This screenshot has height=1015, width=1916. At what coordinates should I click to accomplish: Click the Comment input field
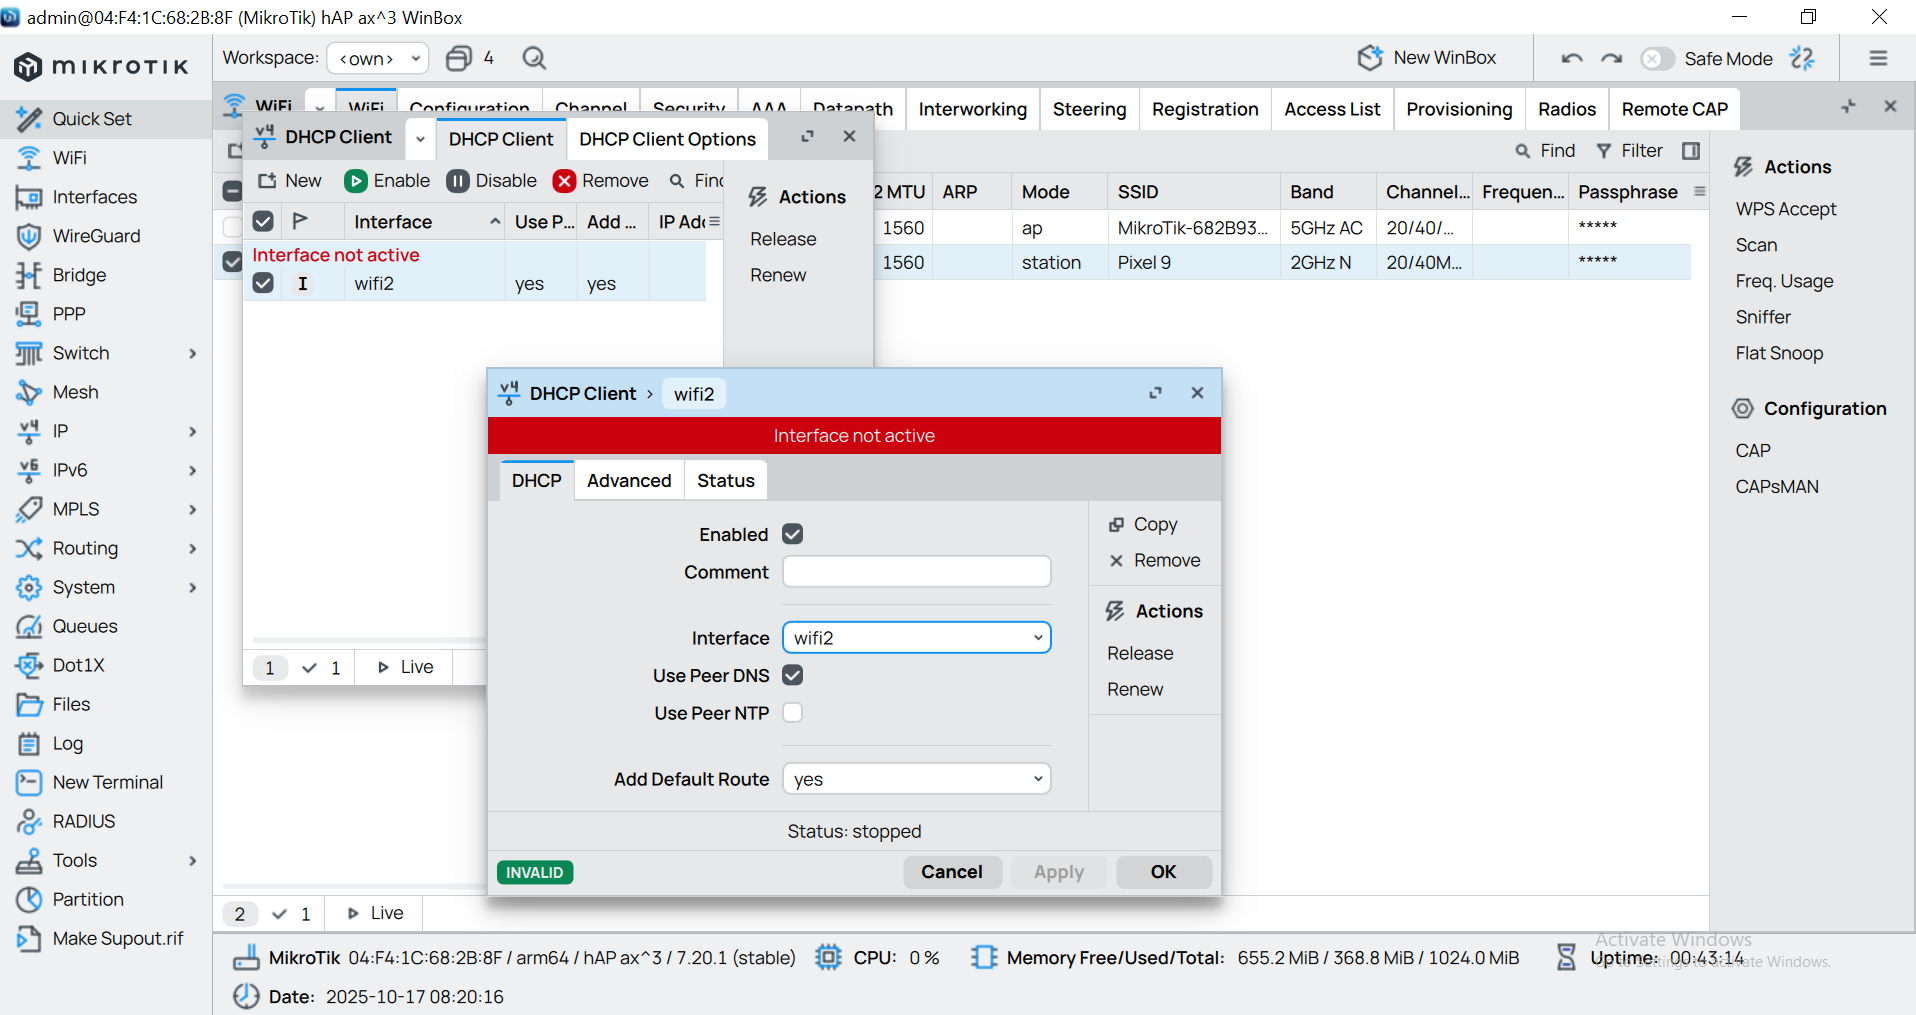(917, 572)
